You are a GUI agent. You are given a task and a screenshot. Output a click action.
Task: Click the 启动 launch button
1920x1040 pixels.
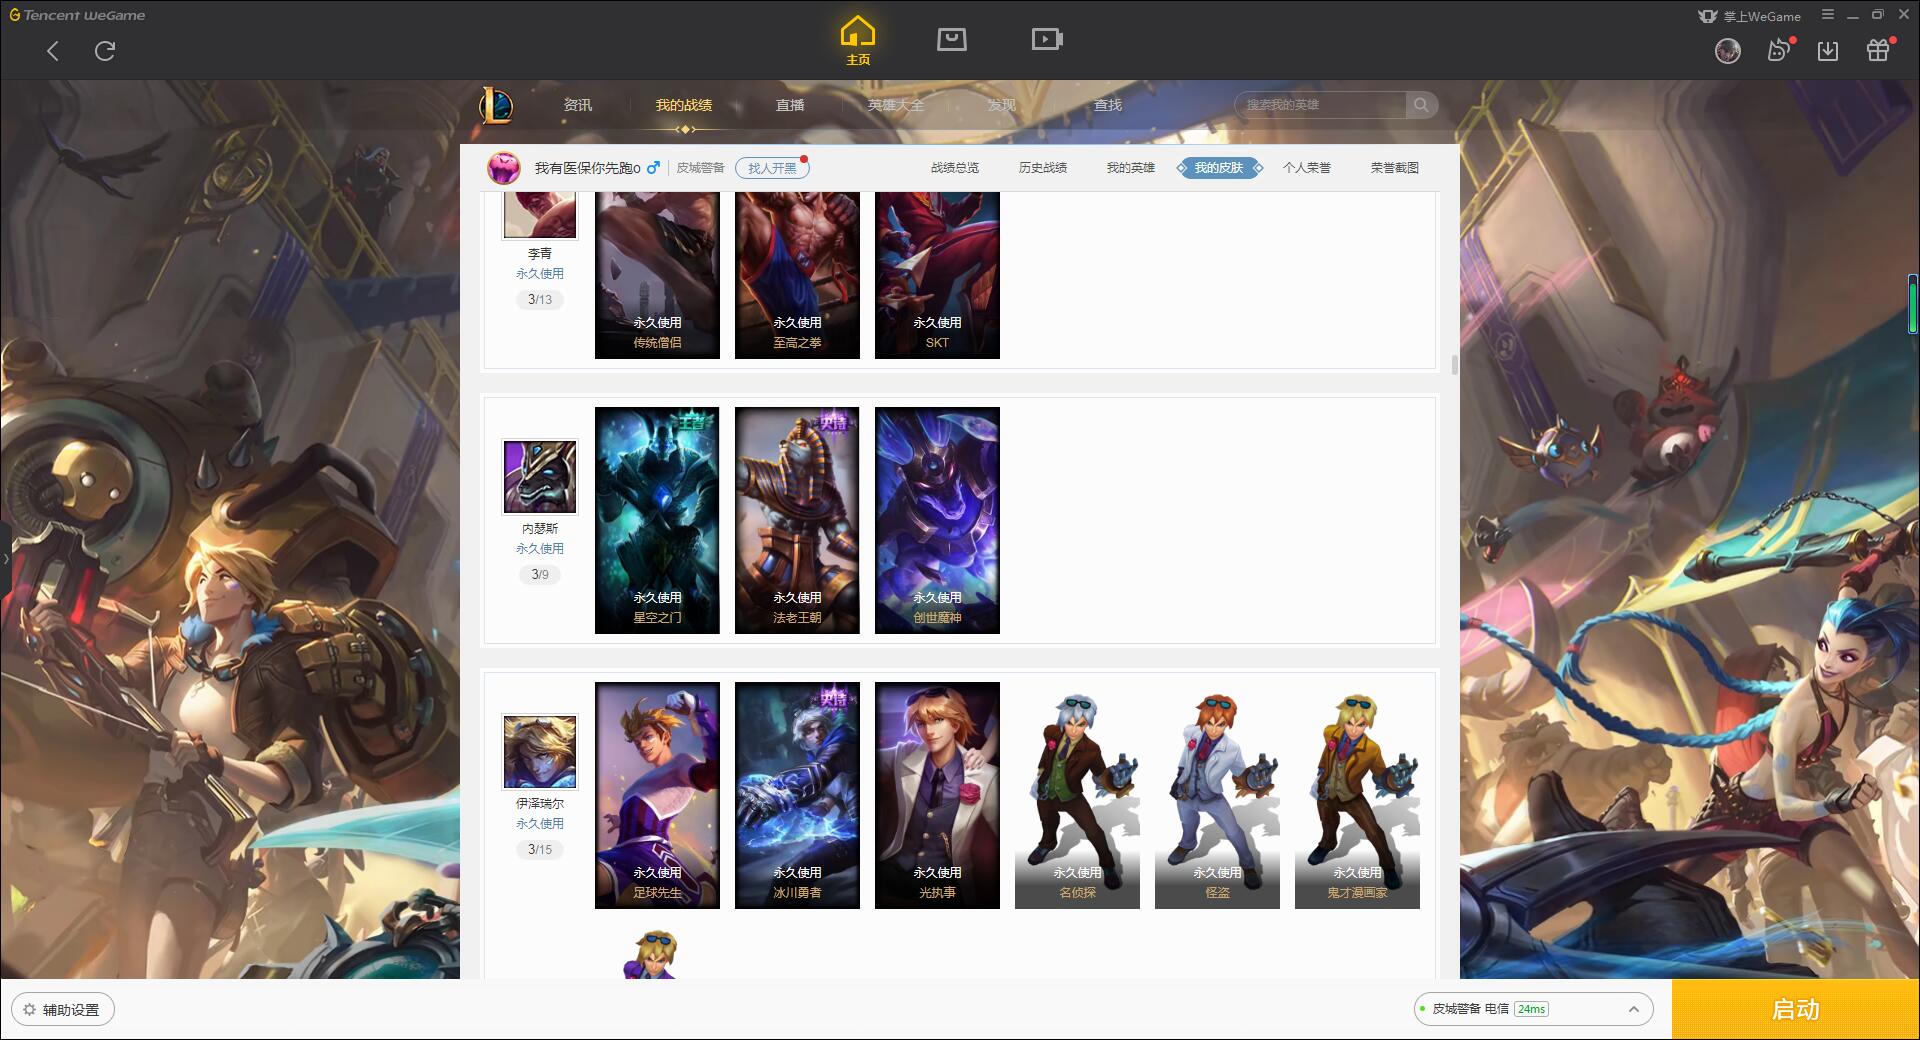pyautogui.click(x=1796, y=1009)
